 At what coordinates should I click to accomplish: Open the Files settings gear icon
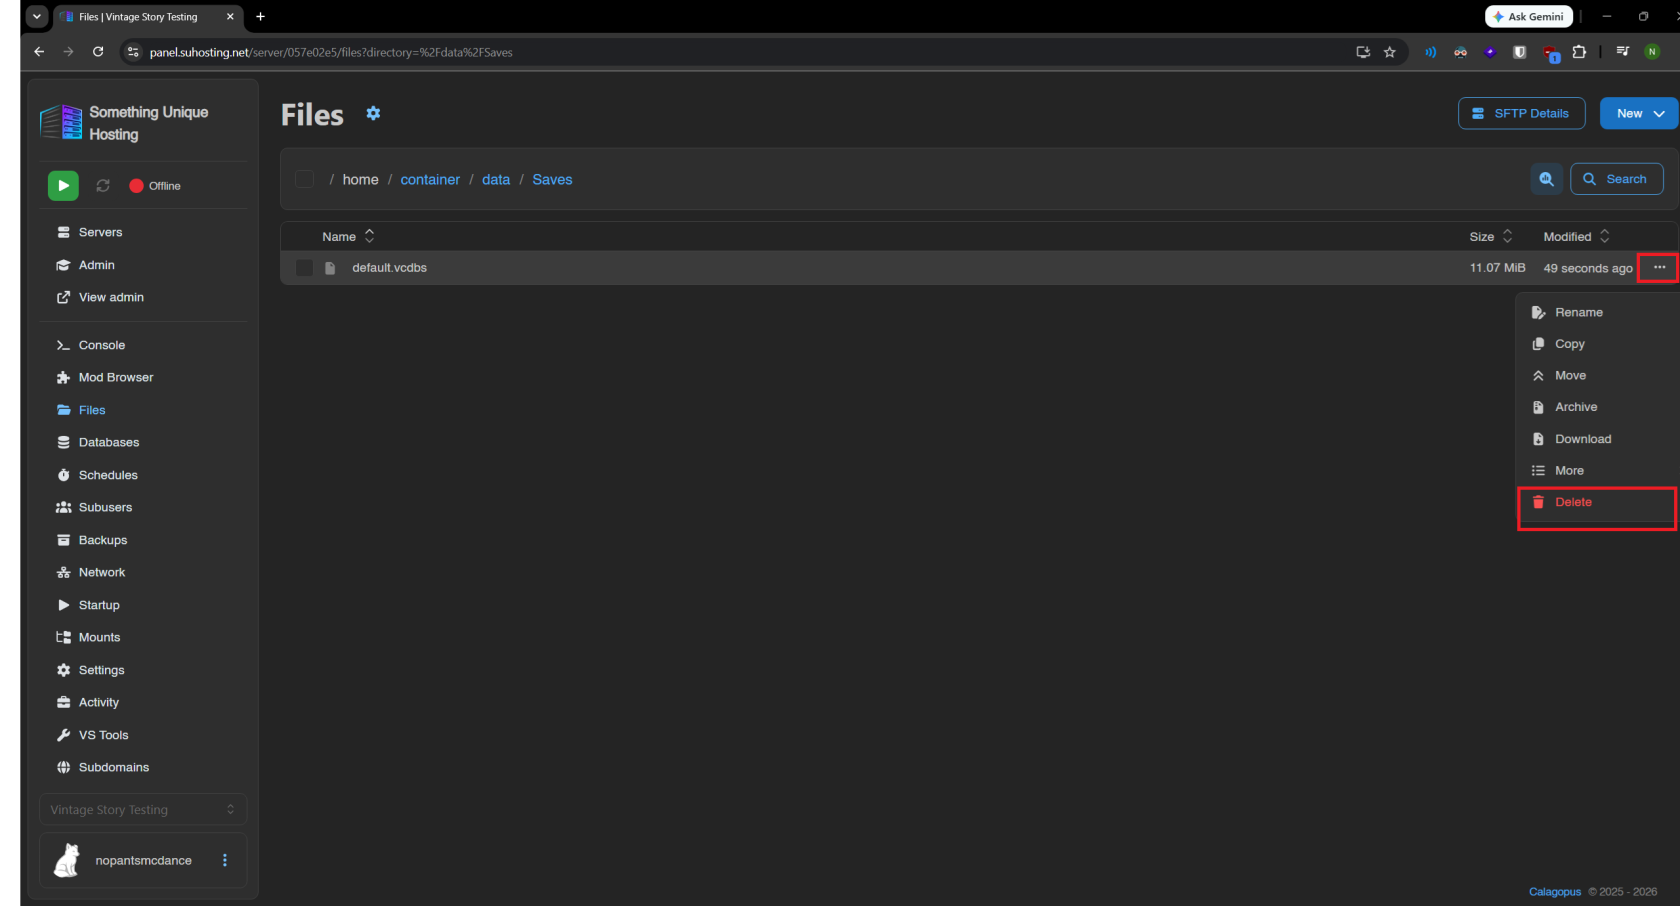tap(373, 114)
